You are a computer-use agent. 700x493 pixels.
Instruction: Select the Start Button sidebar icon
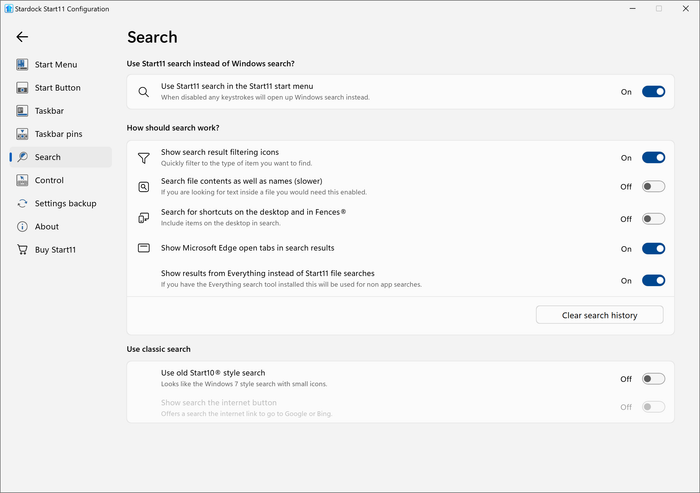pyautogui.click(x=22, y=88)
